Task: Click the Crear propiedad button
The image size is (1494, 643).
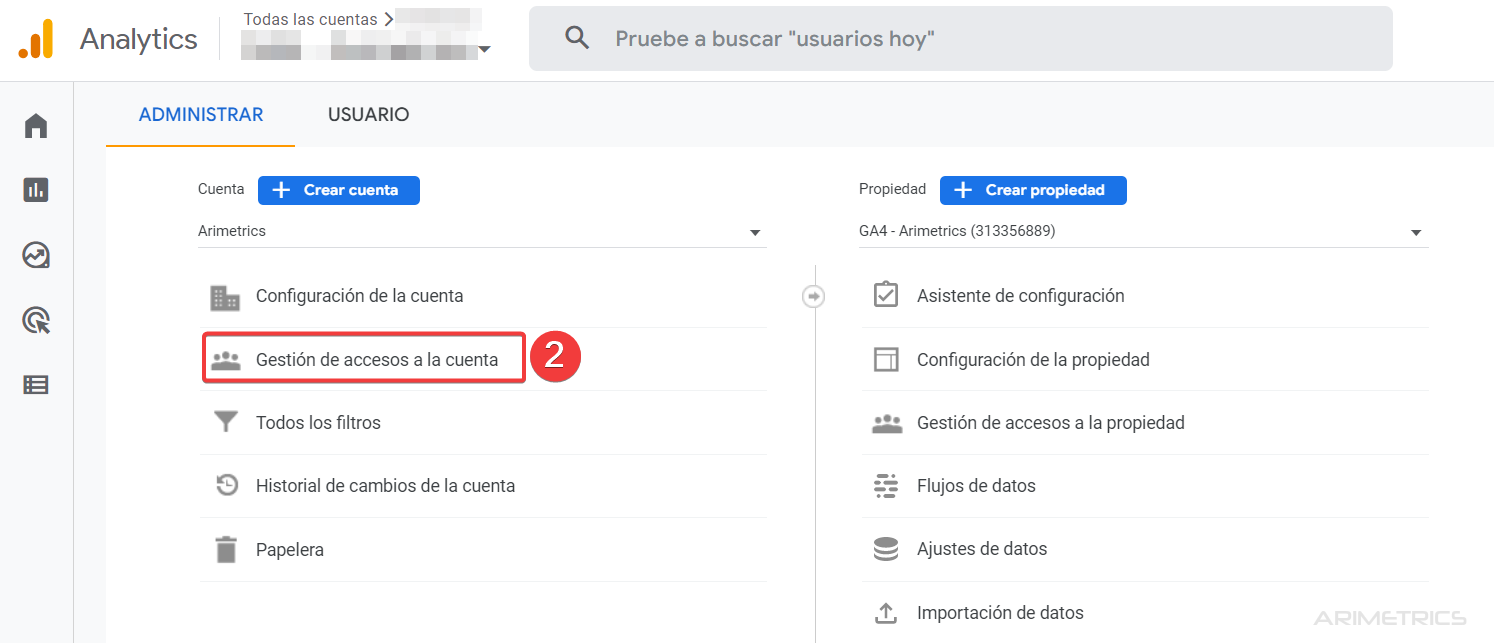Action: click(1033, 190)
